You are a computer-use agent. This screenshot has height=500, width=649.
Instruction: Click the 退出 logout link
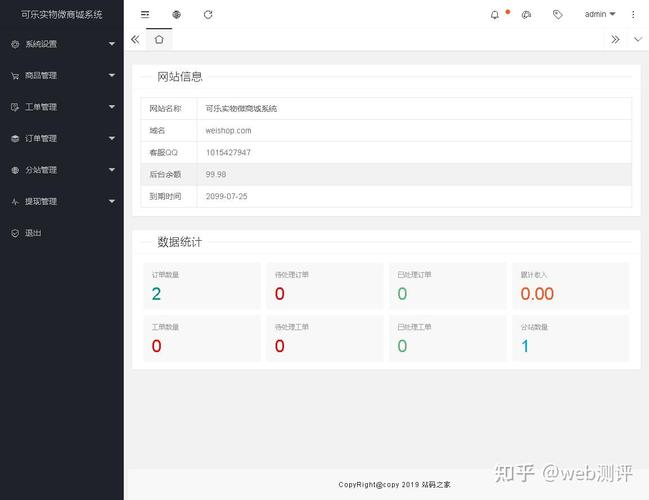(62, 233)
